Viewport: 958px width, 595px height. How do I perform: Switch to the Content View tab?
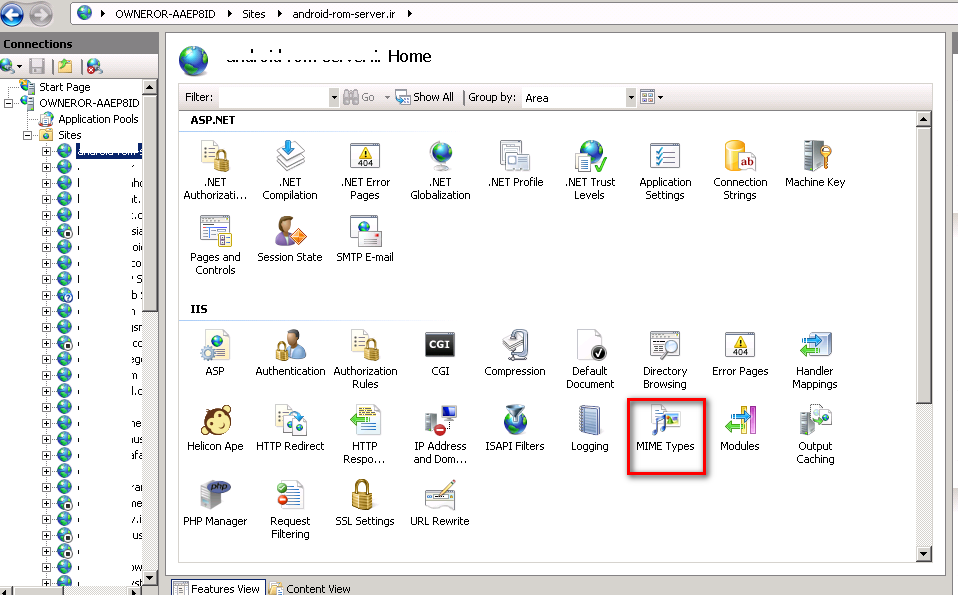click(x=310, y=588)
